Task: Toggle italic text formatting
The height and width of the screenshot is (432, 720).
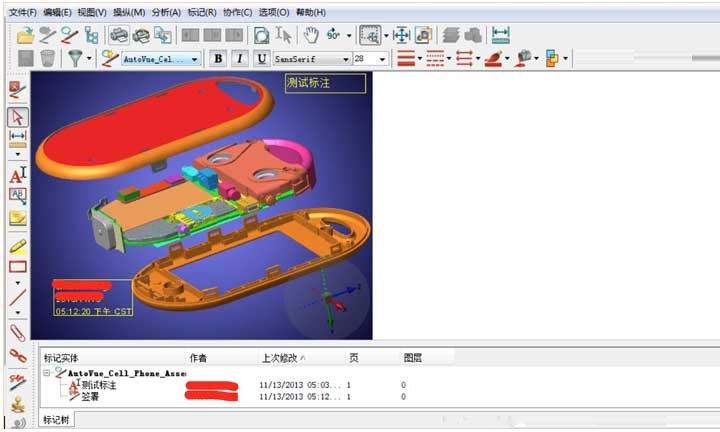Action: (239, 58)
